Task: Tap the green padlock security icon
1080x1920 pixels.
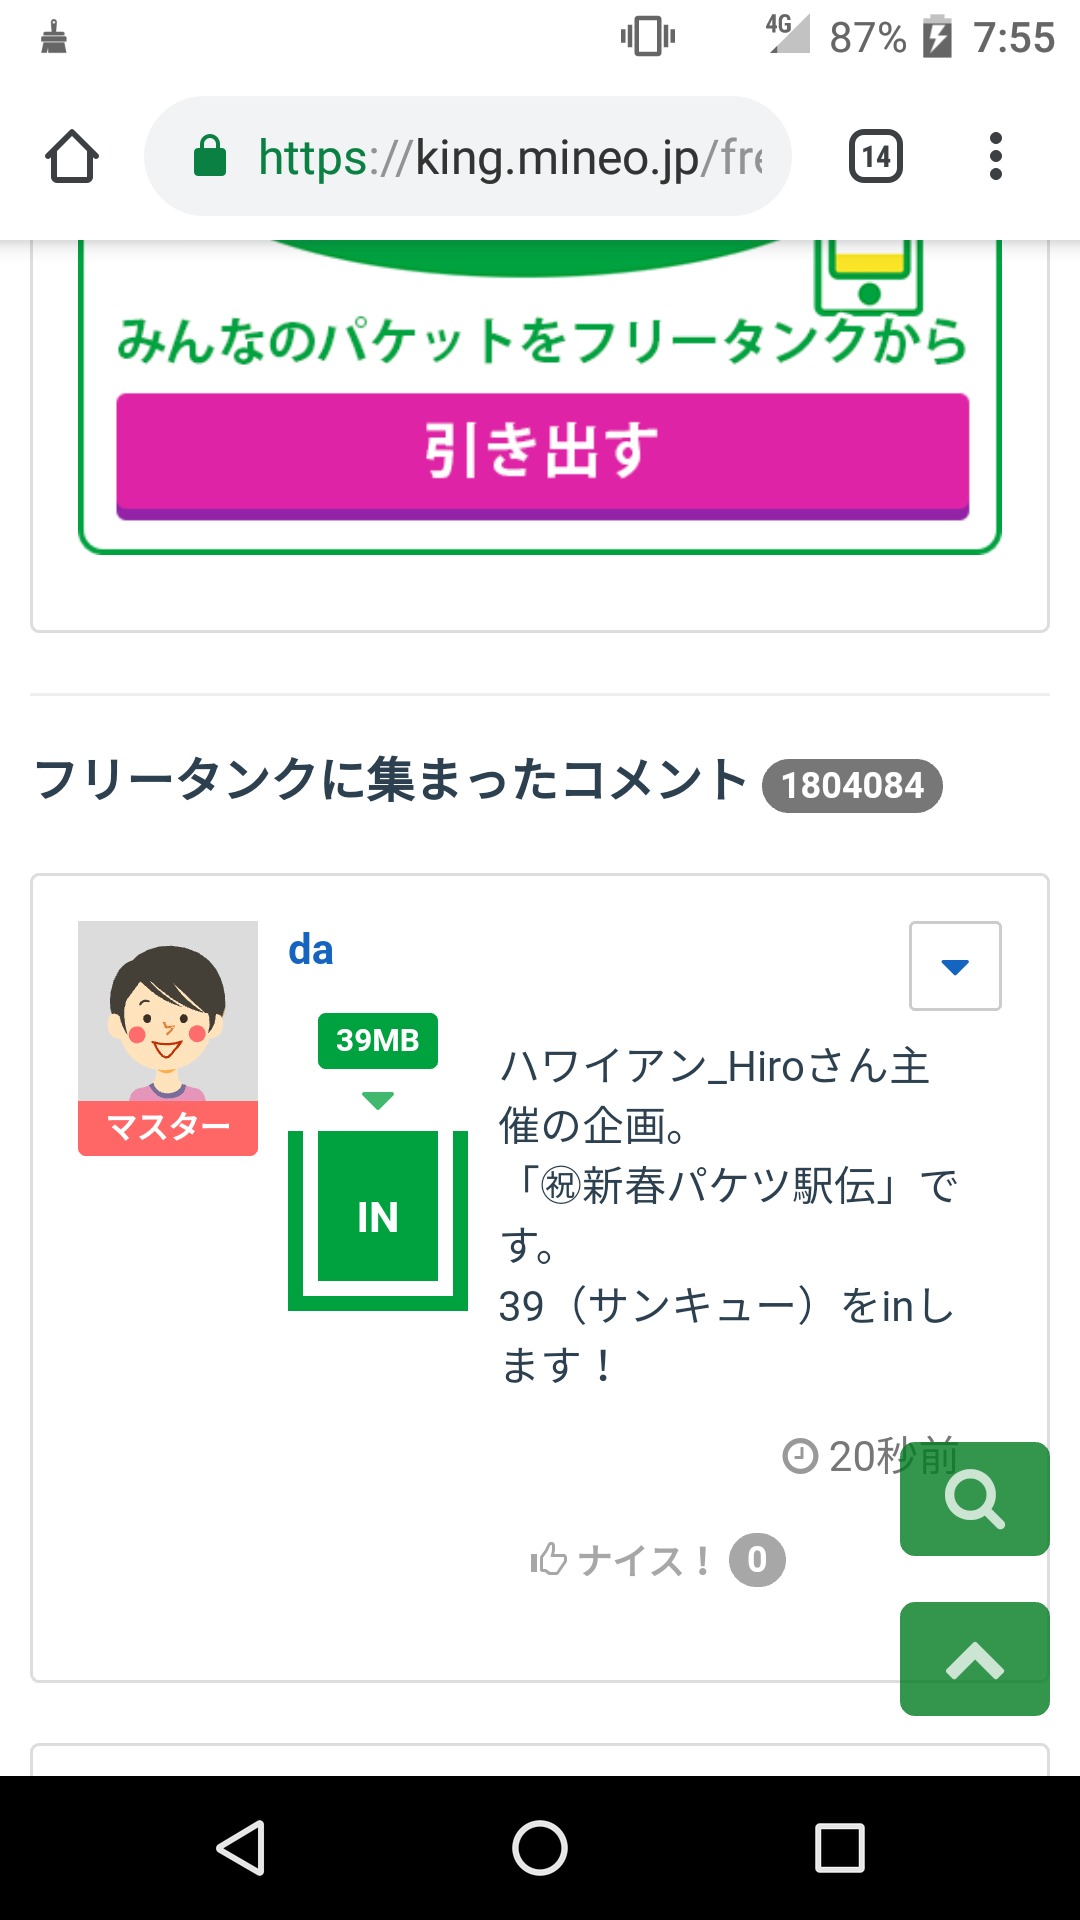Action: (x=210, y=157)
